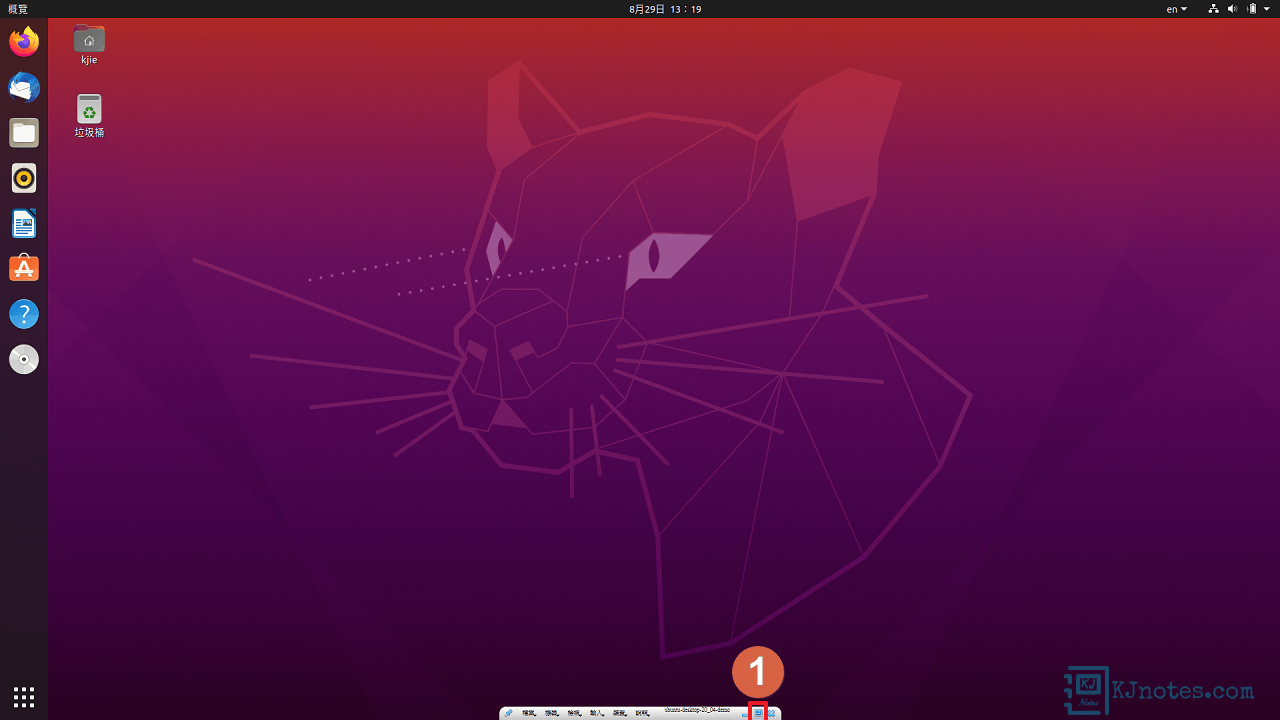The image size is (1280, 720).
Task: Open the Help question-mark icon
Action: point(24,314)
